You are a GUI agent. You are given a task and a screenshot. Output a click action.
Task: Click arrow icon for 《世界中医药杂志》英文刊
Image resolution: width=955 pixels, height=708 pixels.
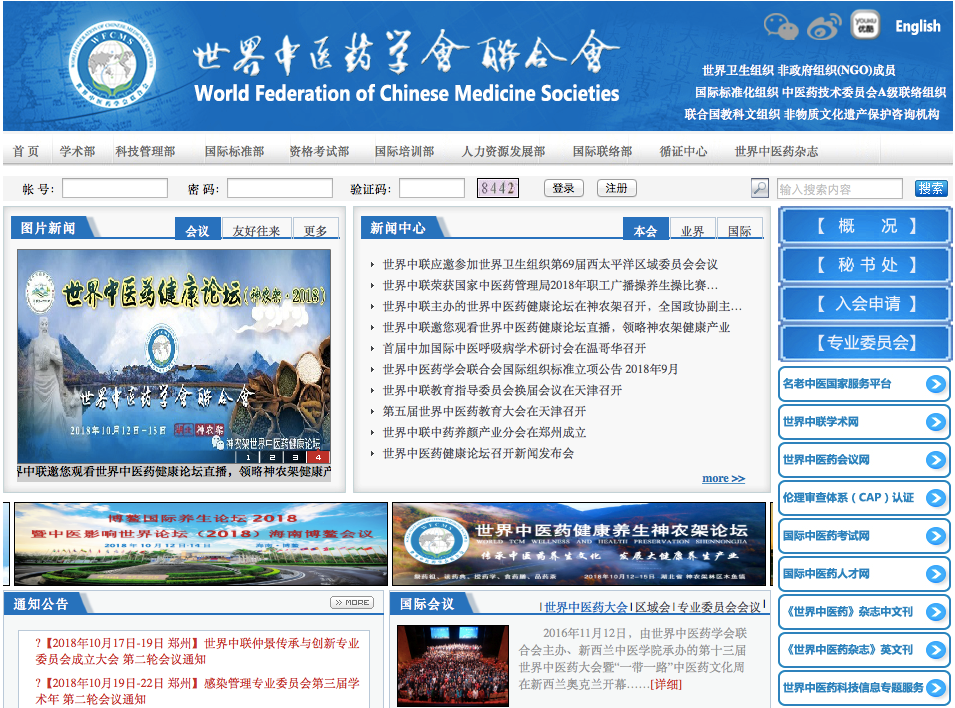936,650
